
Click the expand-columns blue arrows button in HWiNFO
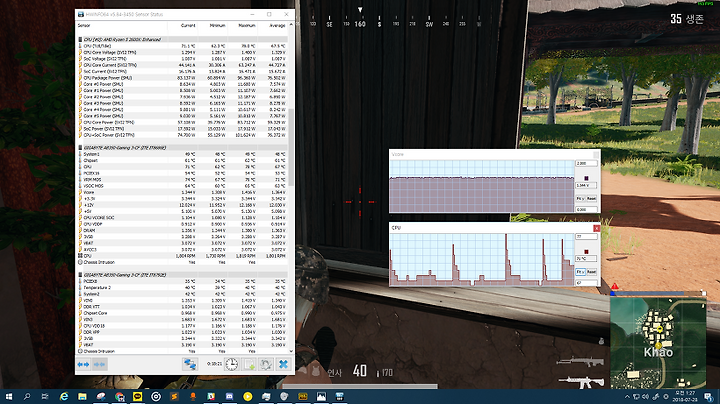point(83,365)
